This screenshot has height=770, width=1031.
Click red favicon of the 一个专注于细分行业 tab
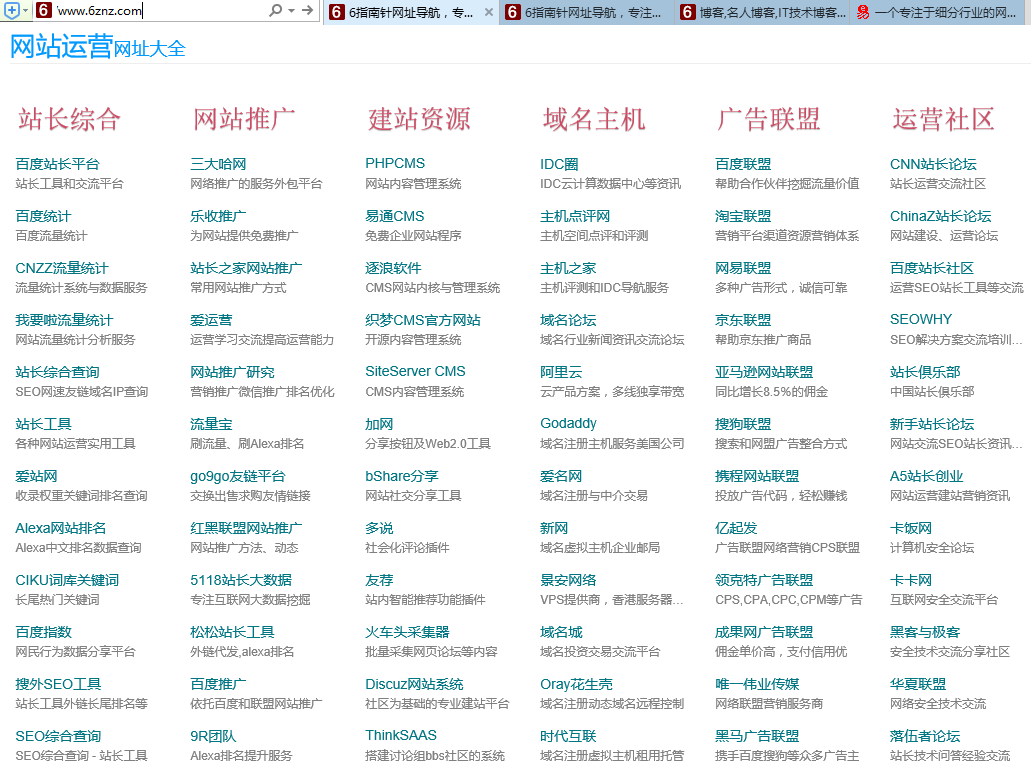point(863,12)
